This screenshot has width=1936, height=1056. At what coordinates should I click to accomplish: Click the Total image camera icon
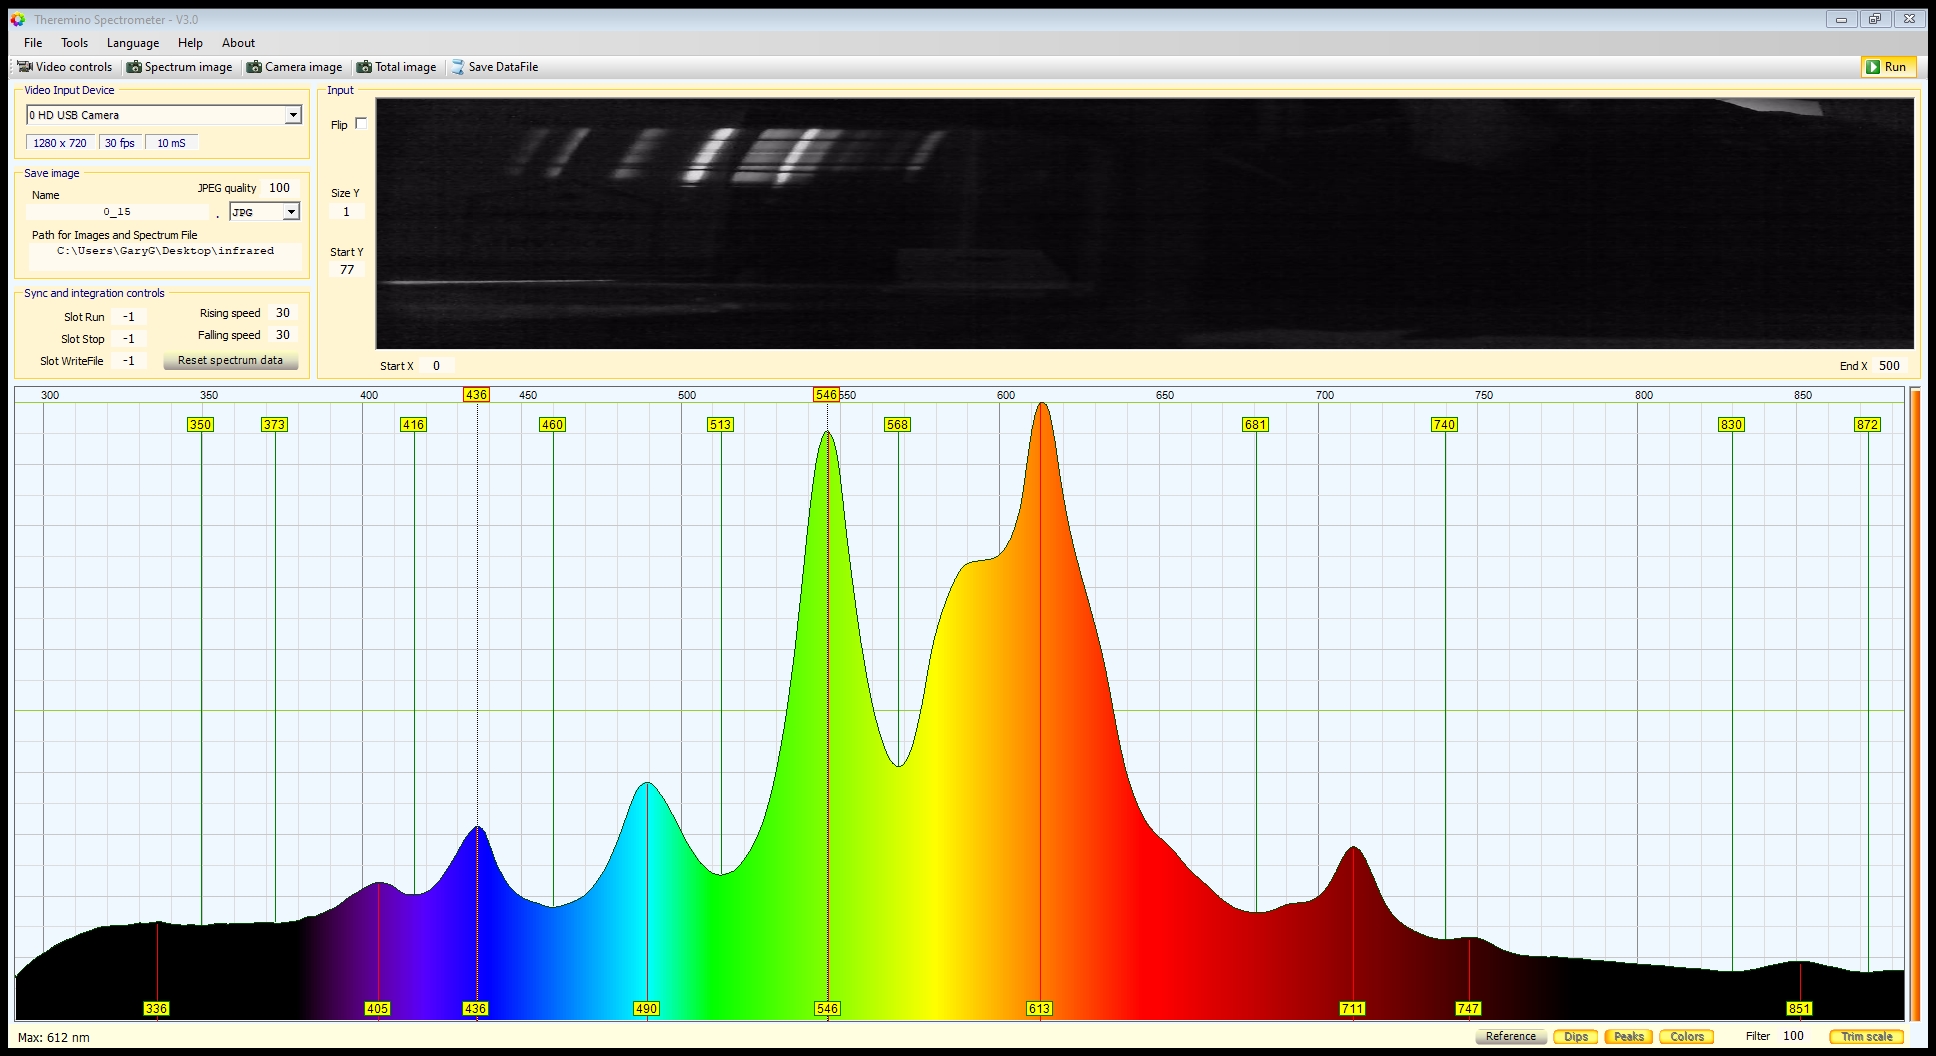pyautogui.click(x=364, y=67)
